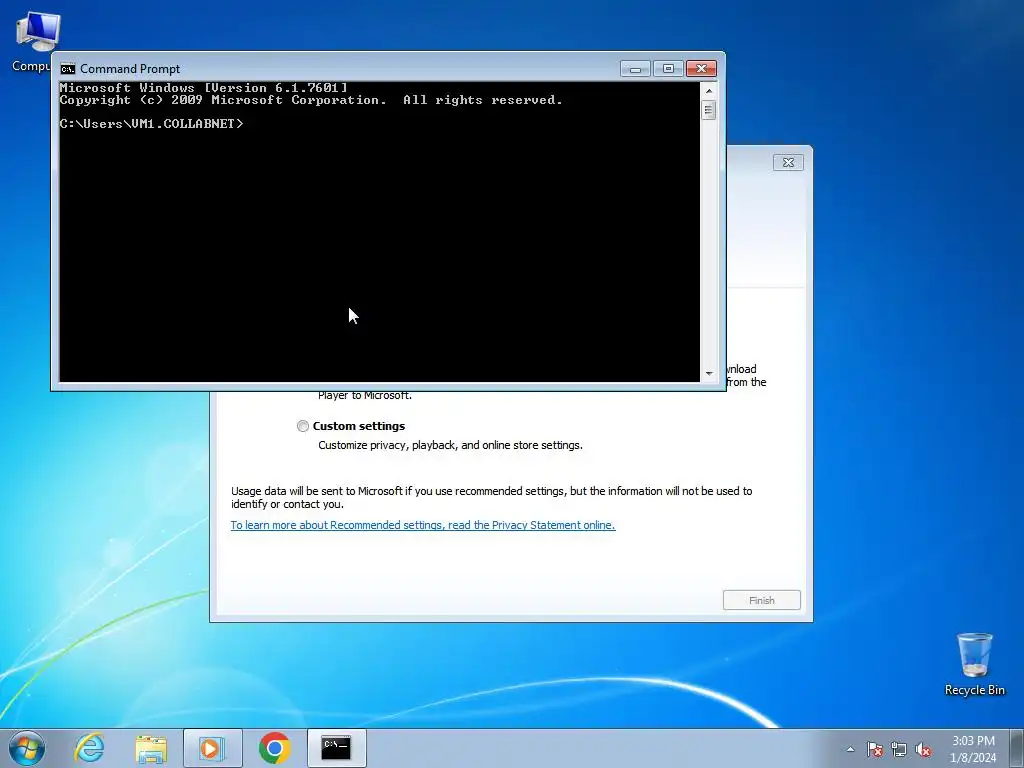Image resolution: width=1024 pixels, height=768 pixels.
Task: Maximize the Command Prompt window
Action: click(x=668, y=69)
